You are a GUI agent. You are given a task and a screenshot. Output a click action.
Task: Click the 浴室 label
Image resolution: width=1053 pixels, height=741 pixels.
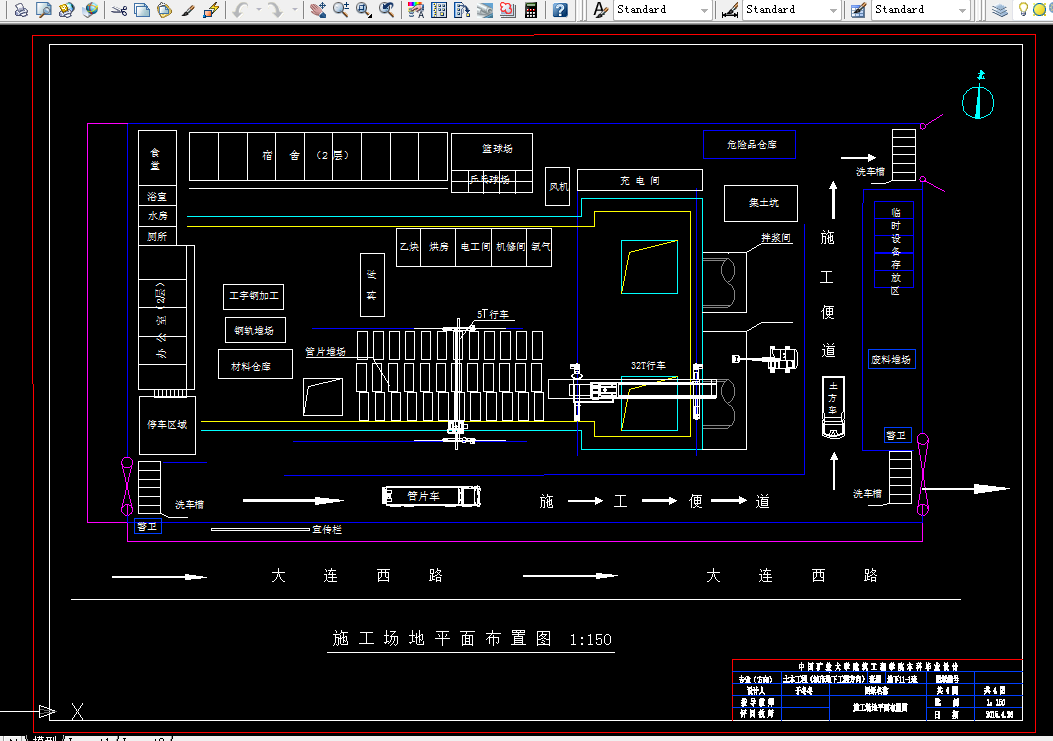(157, 196)
